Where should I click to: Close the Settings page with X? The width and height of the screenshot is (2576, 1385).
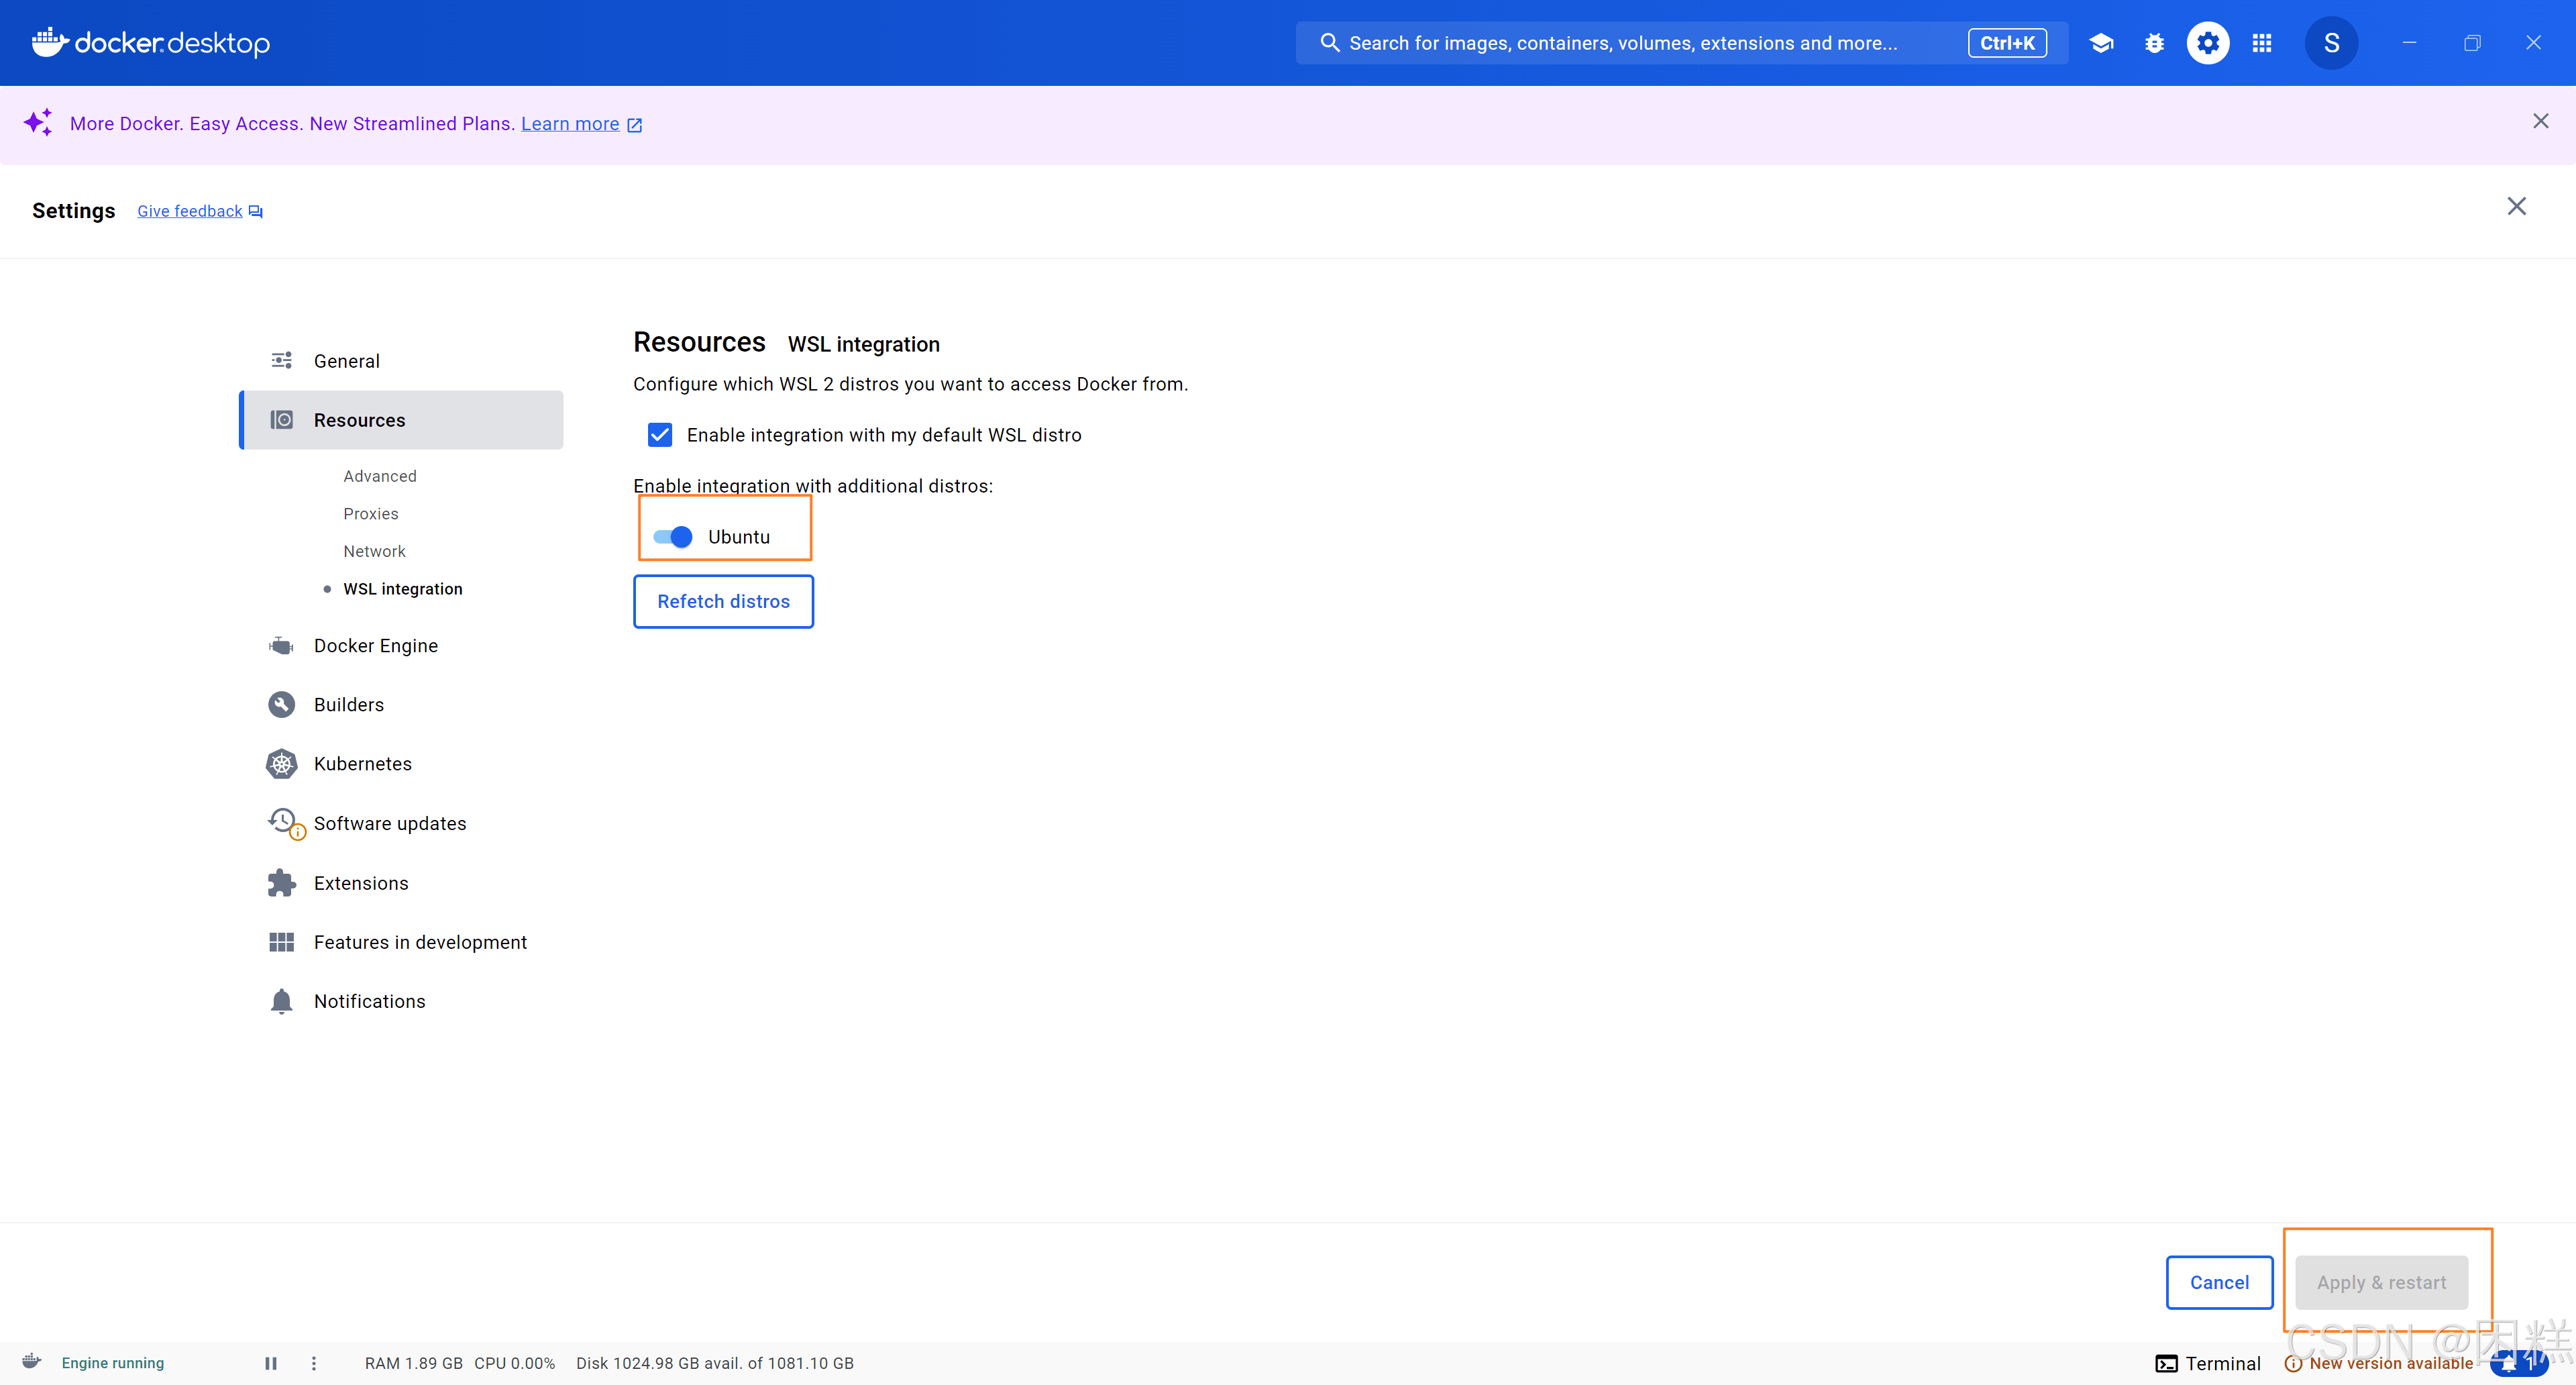tap(2516, 206)
